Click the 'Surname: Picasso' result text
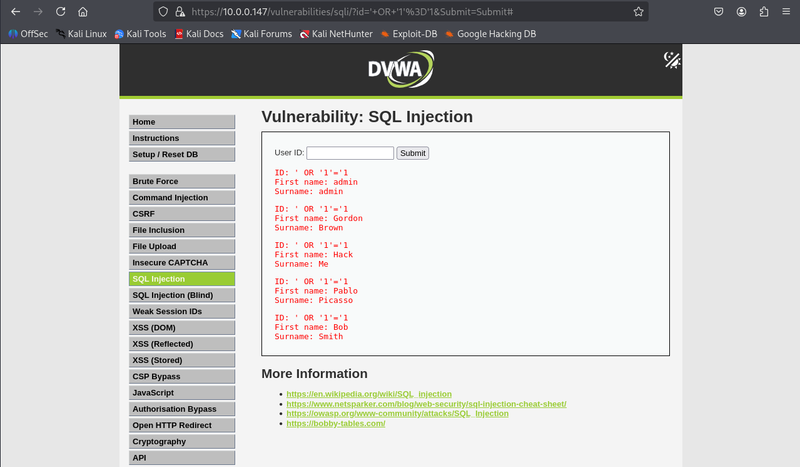Screen dimensions: 800x467 [x=314, y=300]
